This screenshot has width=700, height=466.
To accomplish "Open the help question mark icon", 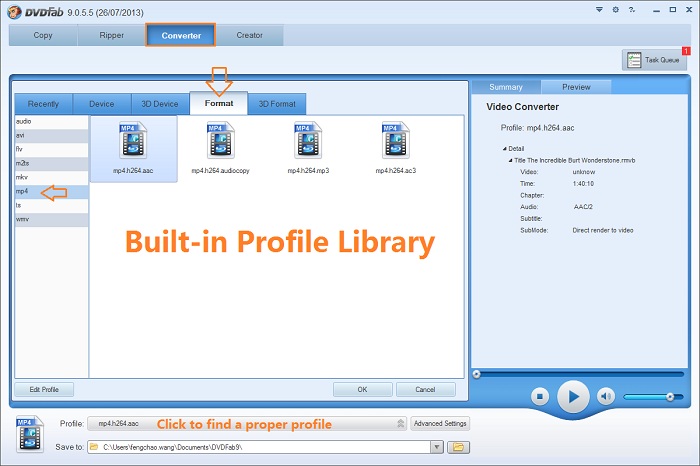I will click(632, 9).
